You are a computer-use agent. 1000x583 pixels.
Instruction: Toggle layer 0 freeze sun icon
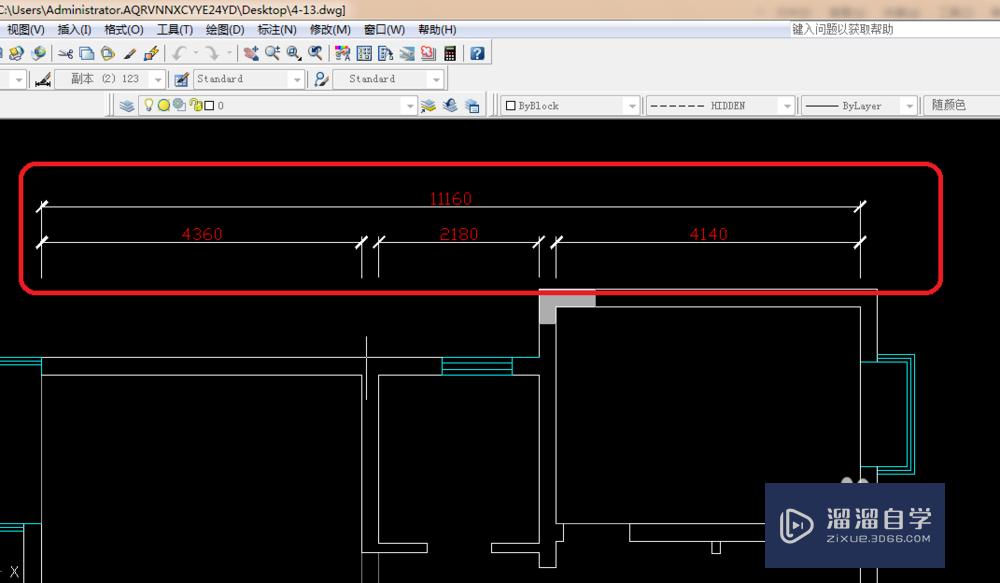tap(164, 105)
